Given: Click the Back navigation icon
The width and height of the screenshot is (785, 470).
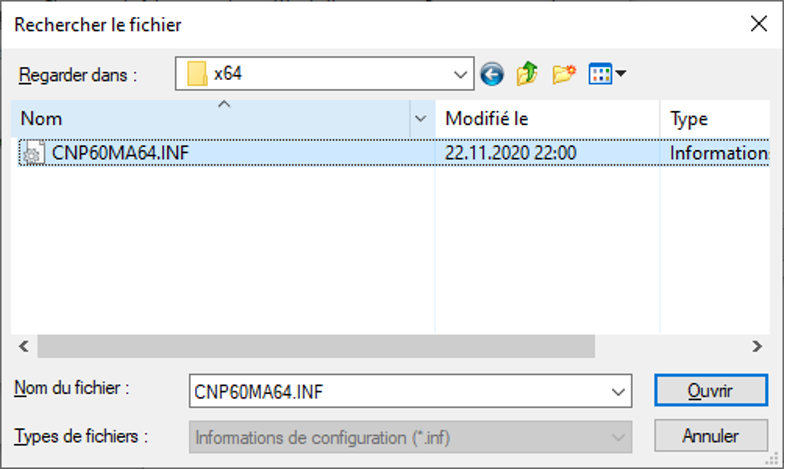Looking at the screenshot, I should tap(491, 74).
